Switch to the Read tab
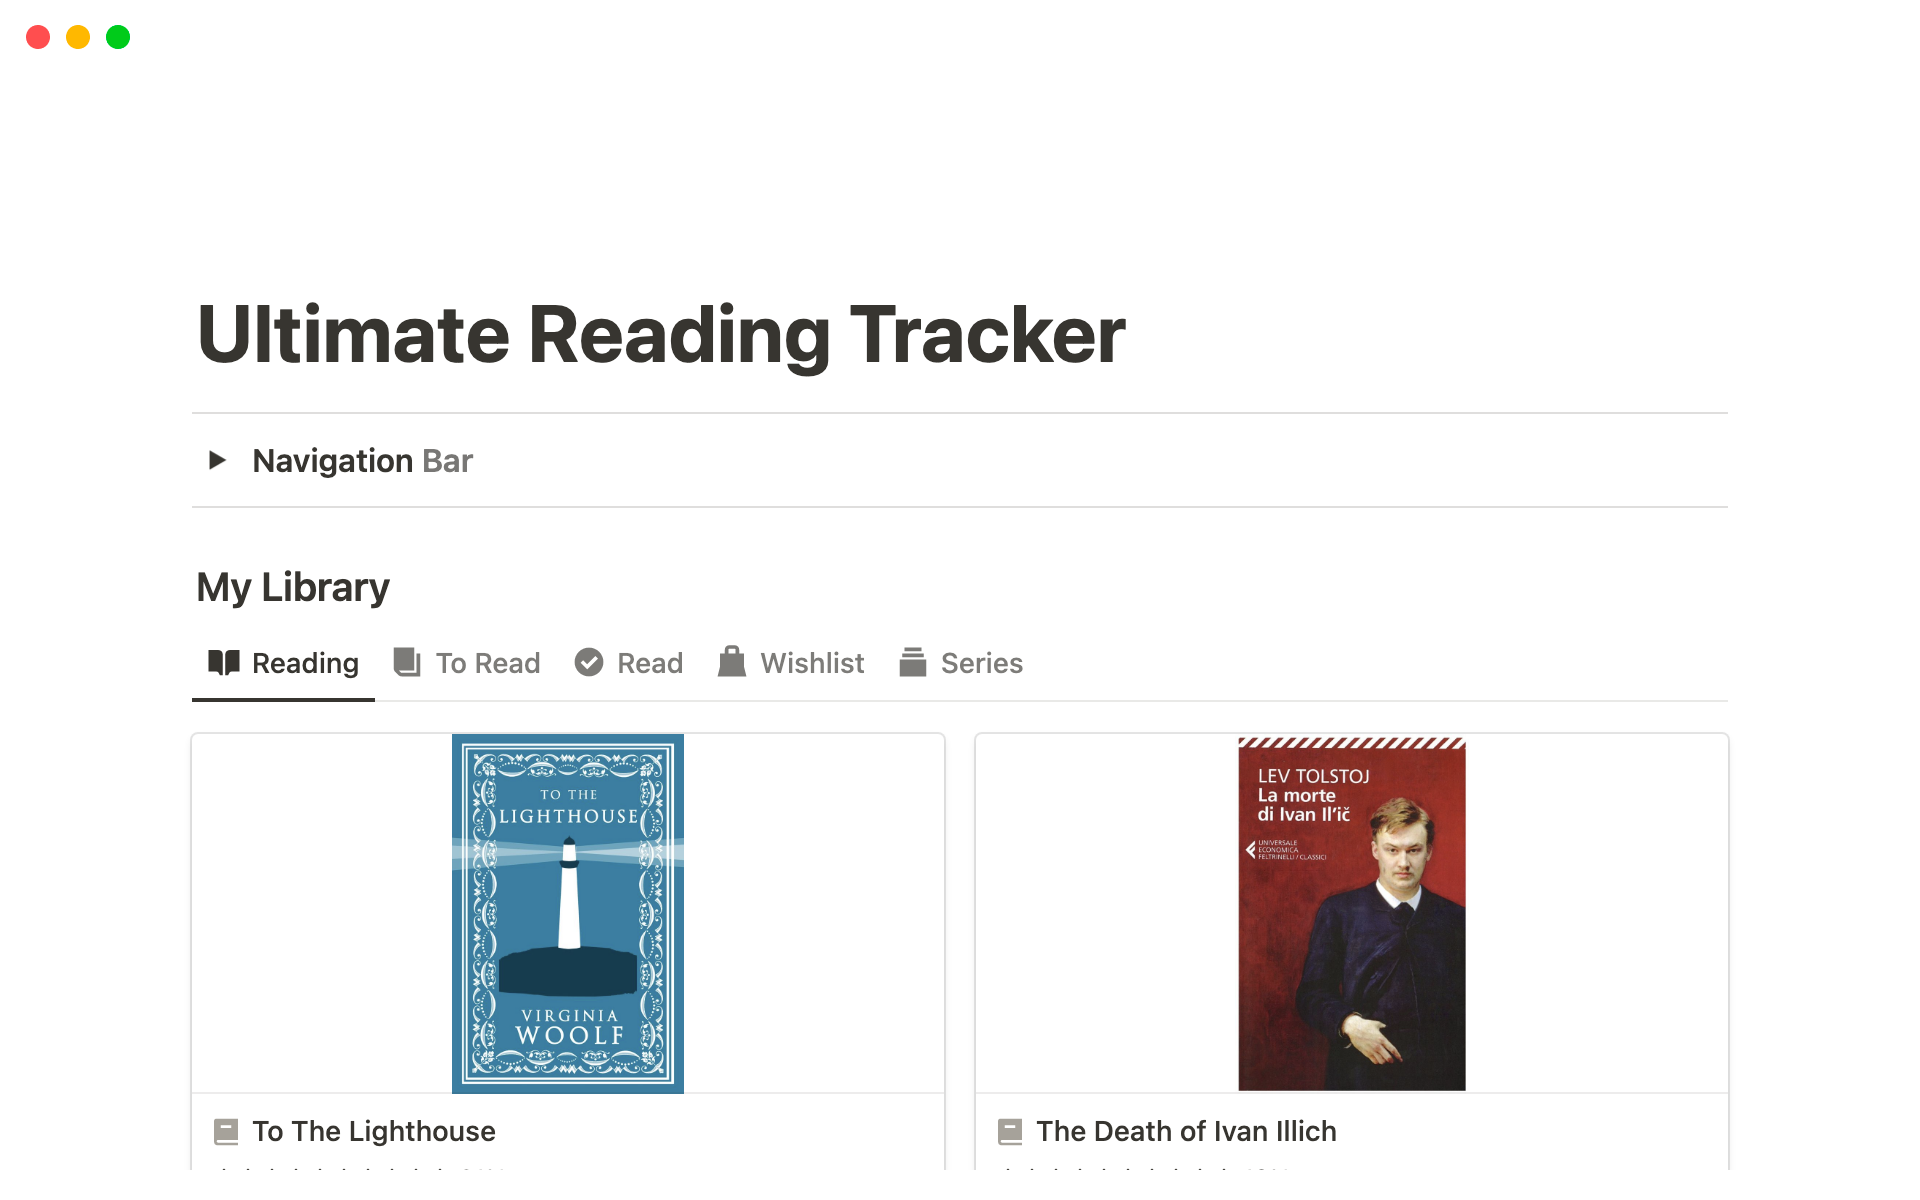 coord(649,663)
